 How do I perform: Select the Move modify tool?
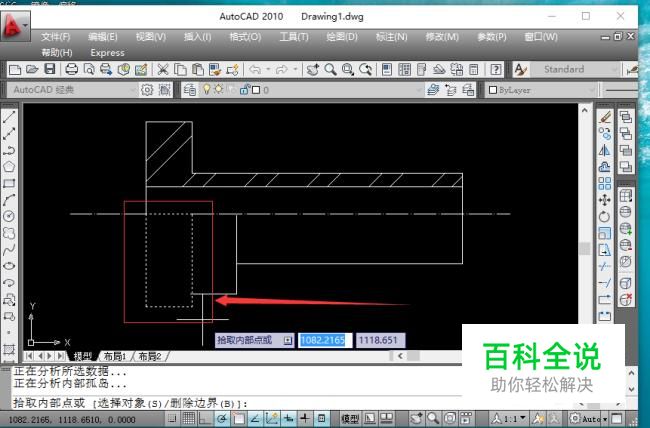605,200
